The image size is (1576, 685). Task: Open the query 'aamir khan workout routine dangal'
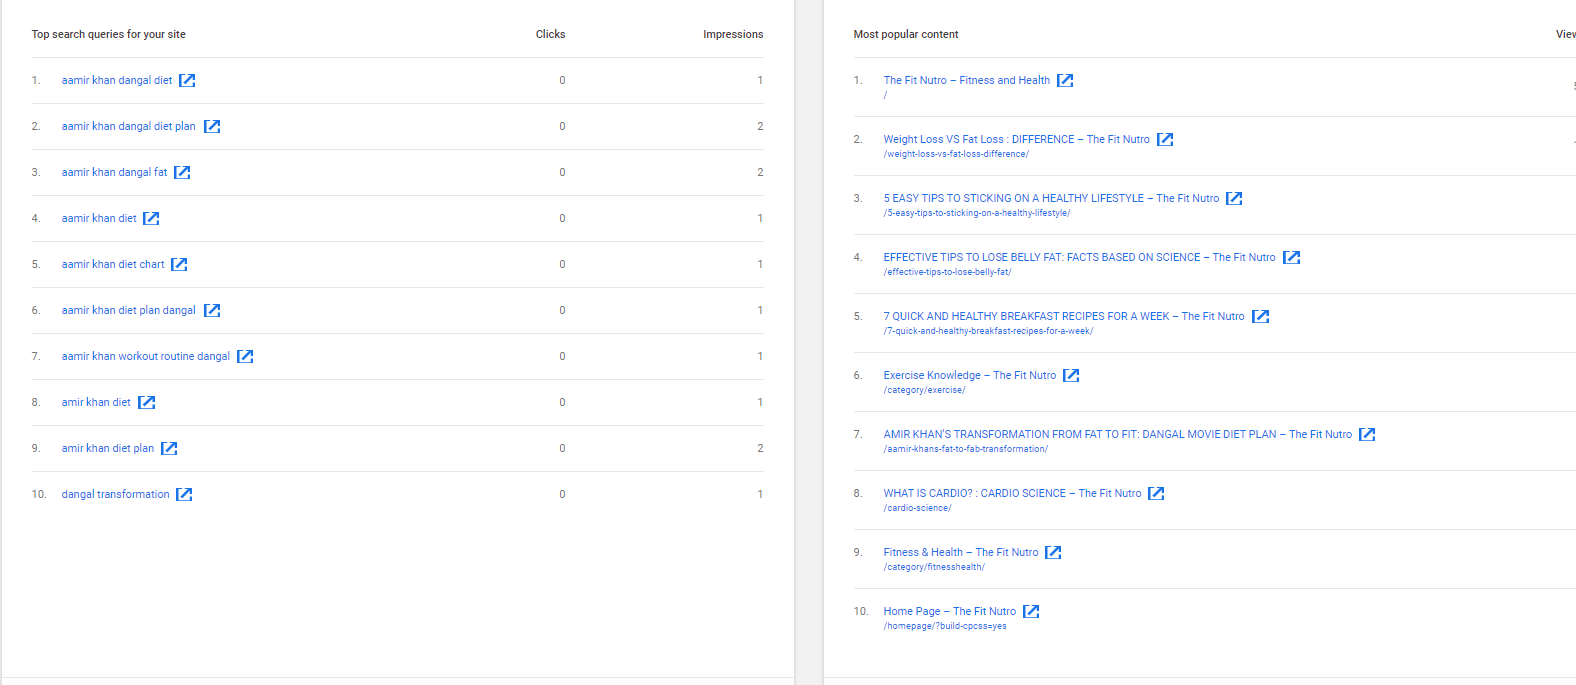tap(146, 356)
